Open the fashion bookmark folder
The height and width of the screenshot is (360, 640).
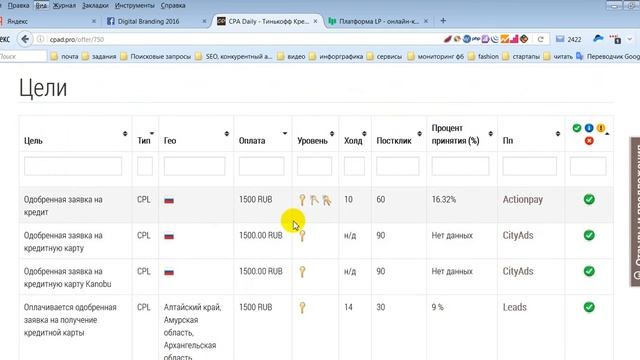484,56
